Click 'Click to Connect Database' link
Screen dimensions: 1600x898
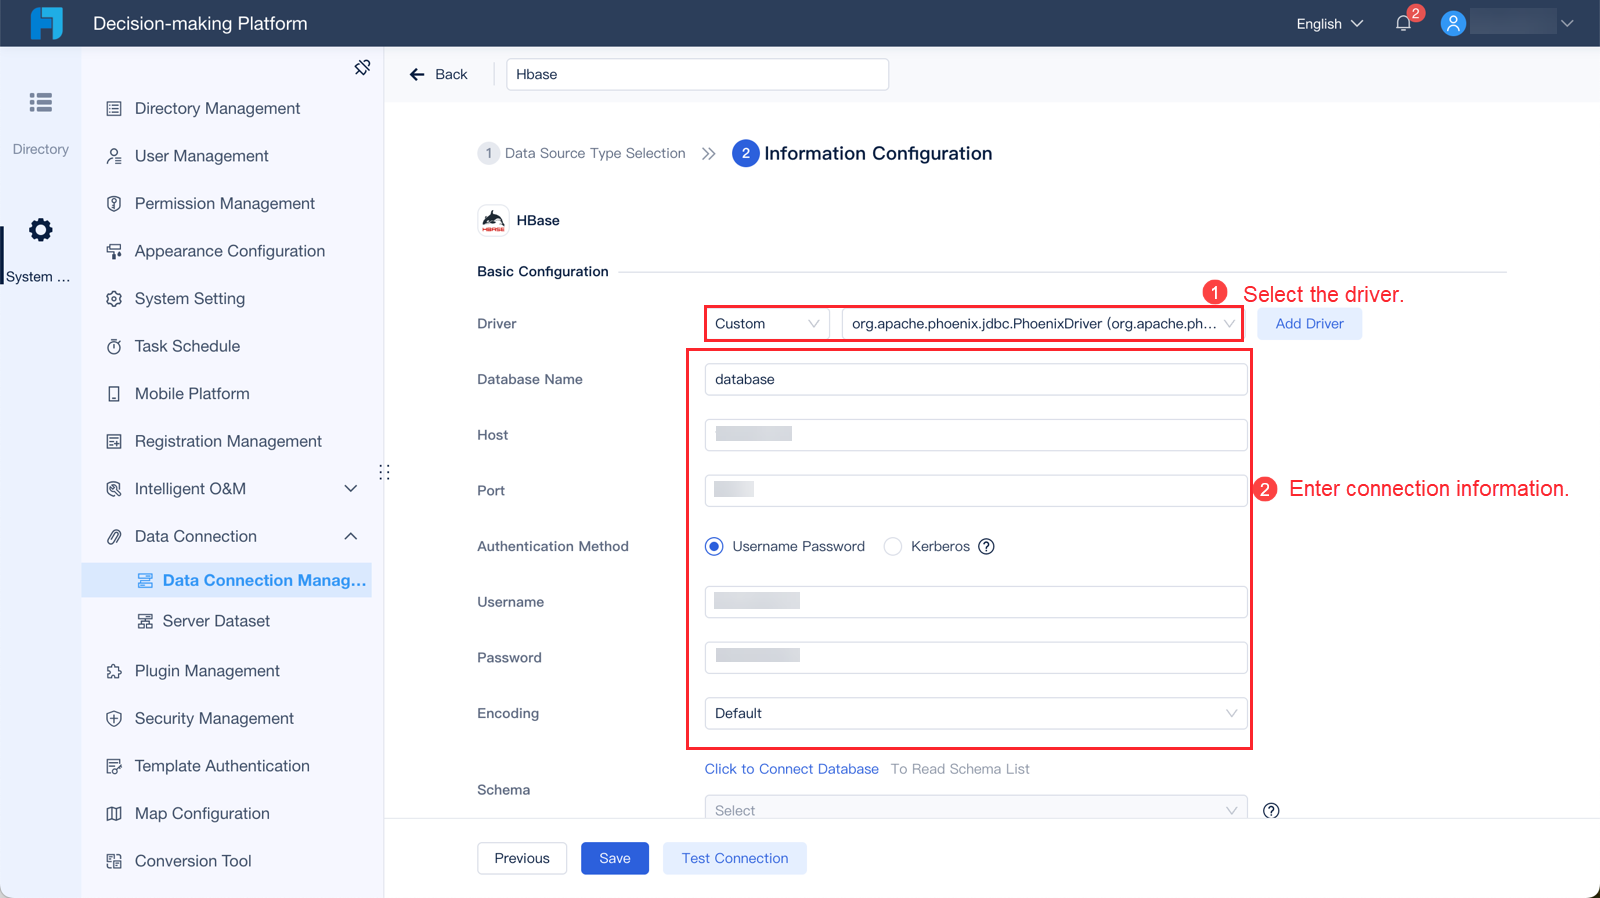[792, 769]
